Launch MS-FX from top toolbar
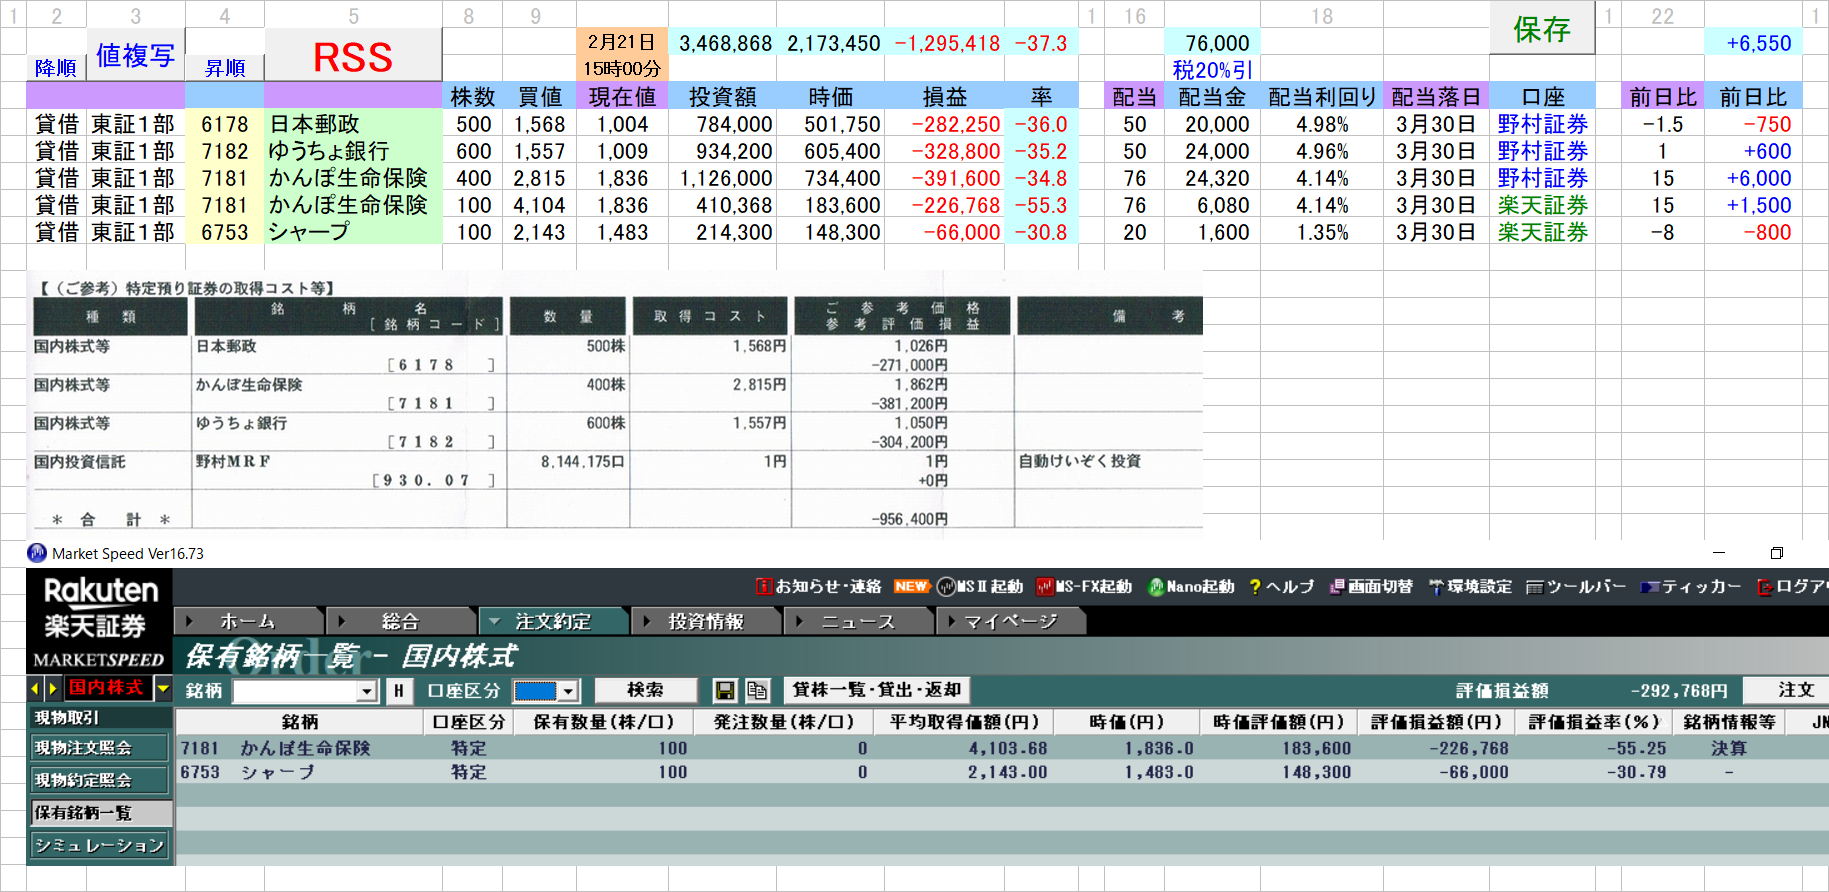This screenshot has height=892, width=1829. pyautogui.click(x=1084, y=587)
